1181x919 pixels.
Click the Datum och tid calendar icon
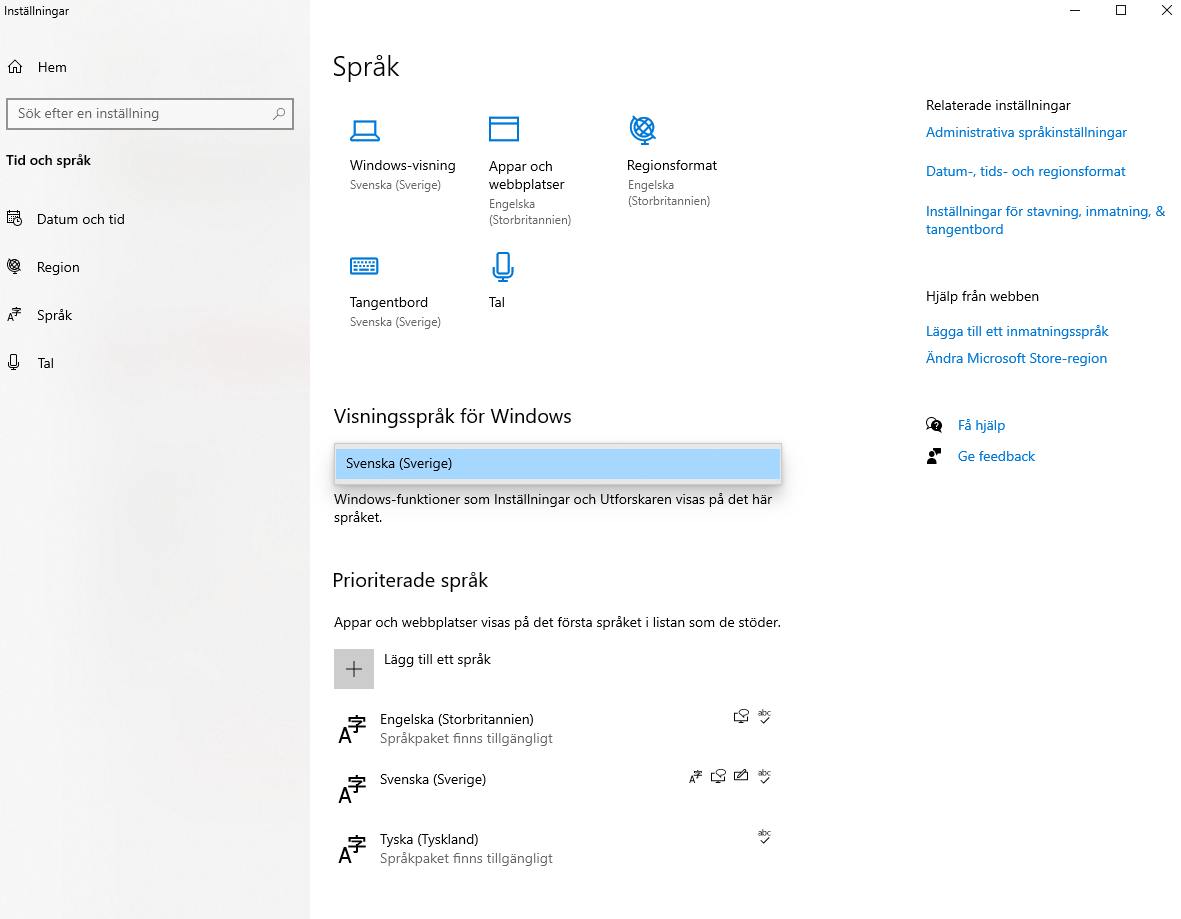[14, 218]
